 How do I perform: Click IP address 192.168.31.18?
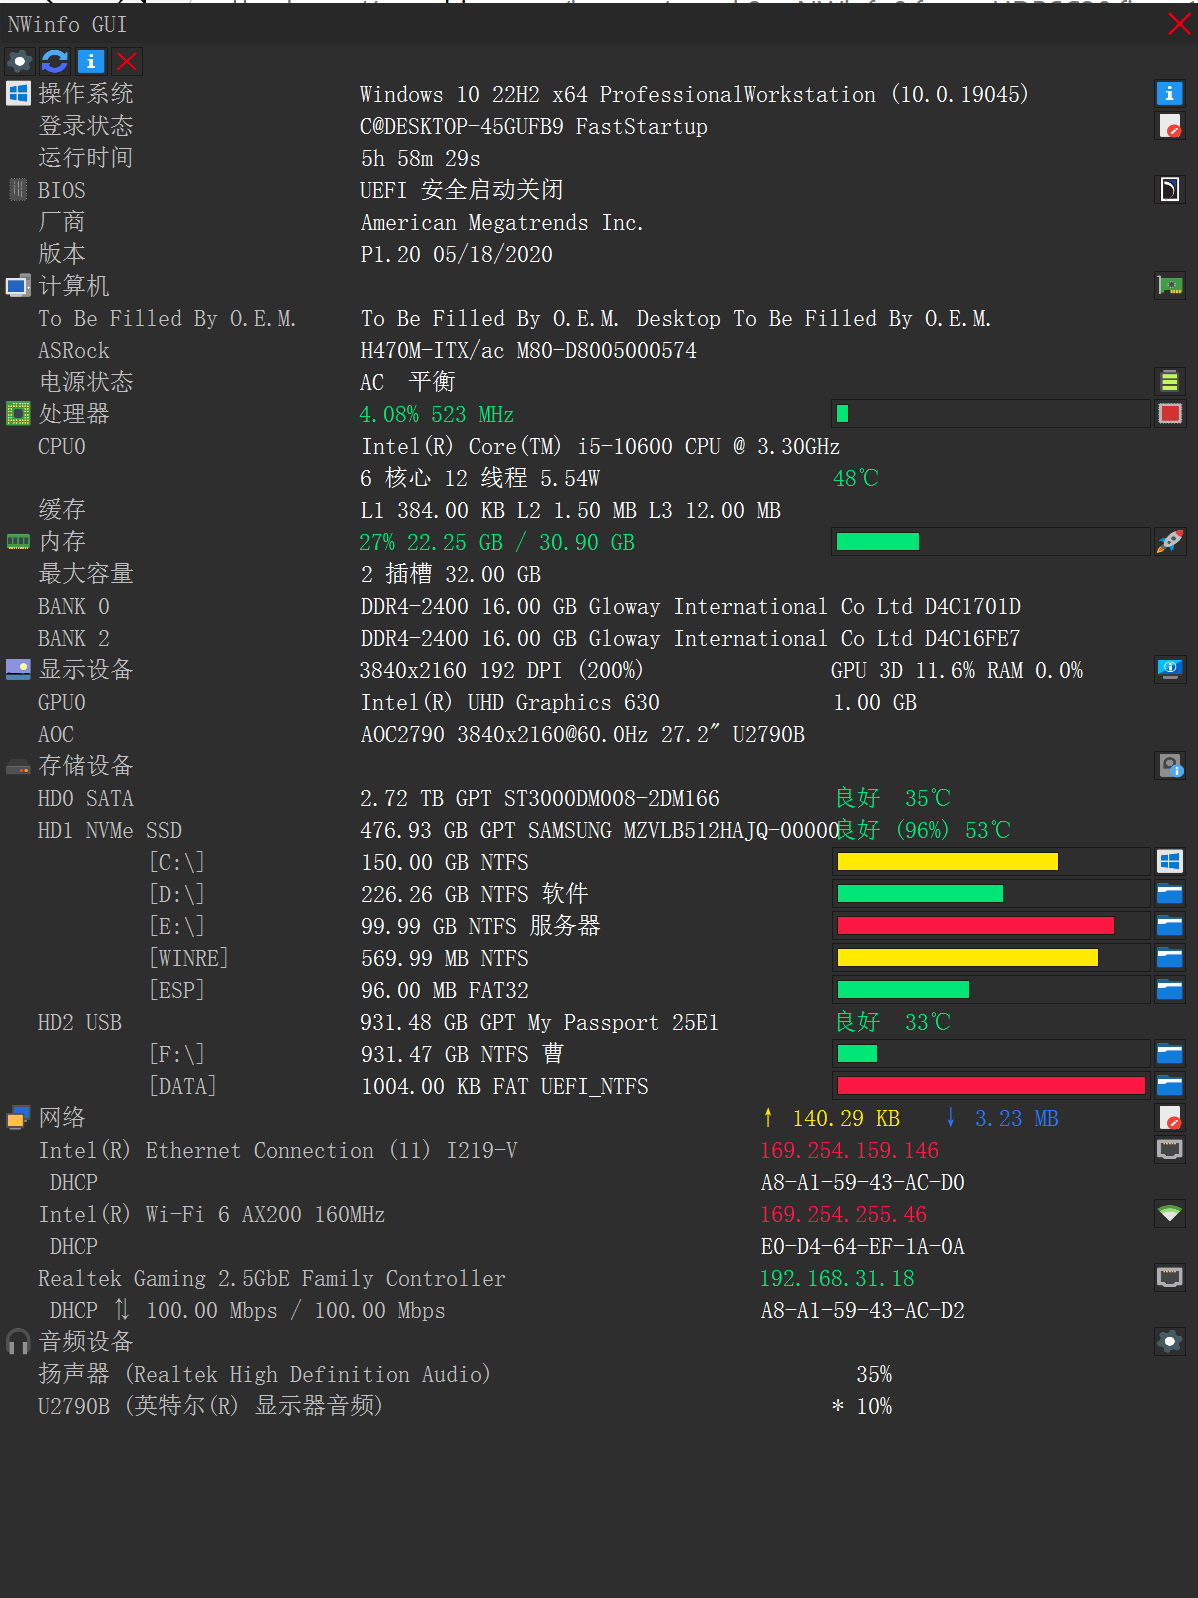pos(837,1278)
